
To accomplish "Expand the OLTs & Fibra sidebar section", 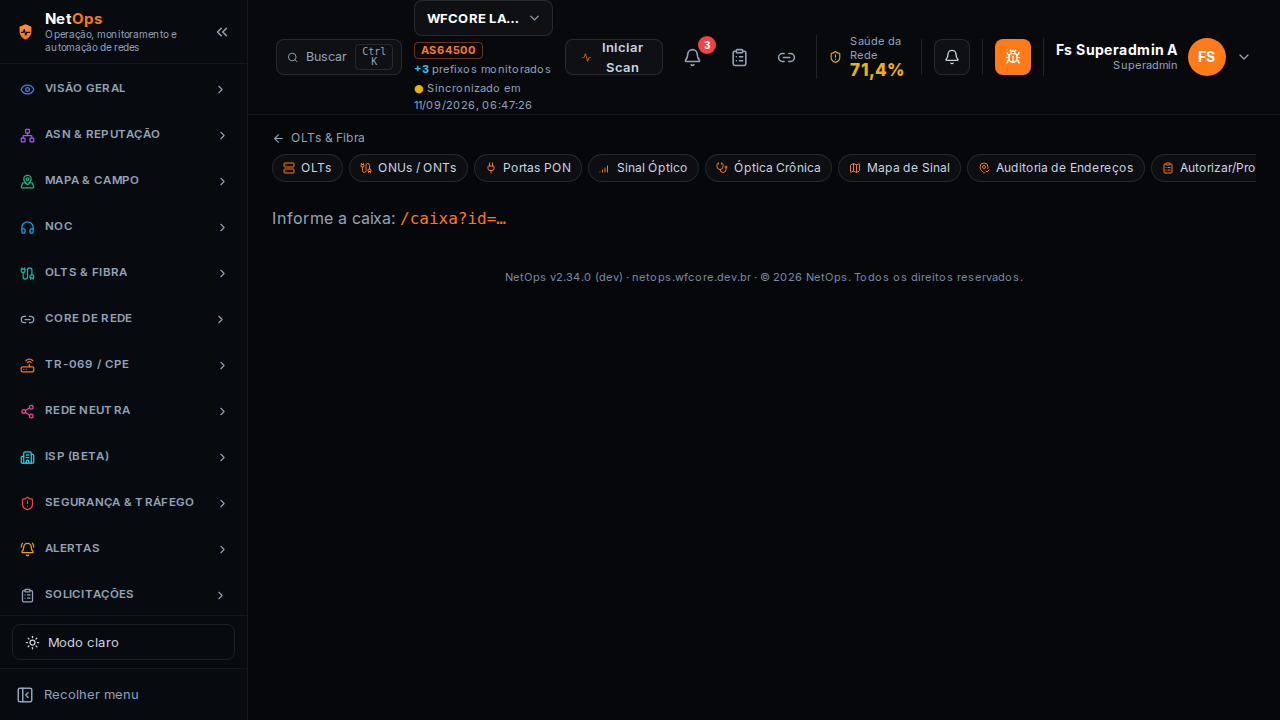I will [x=123, y=273].
